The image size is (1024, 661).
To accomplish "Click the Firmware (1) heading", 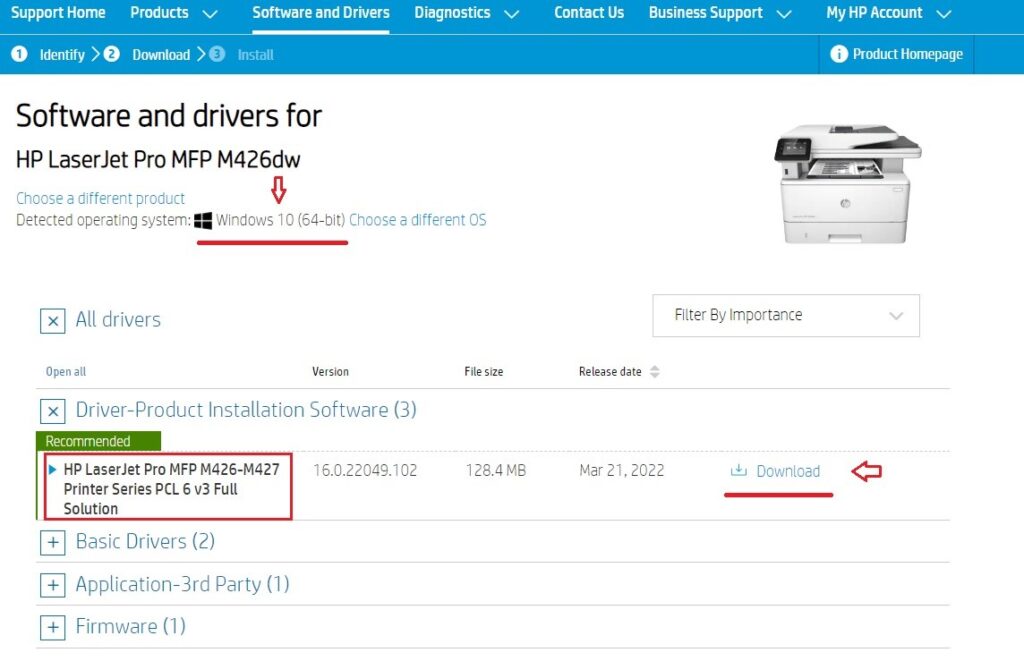I will coord(131,626).
